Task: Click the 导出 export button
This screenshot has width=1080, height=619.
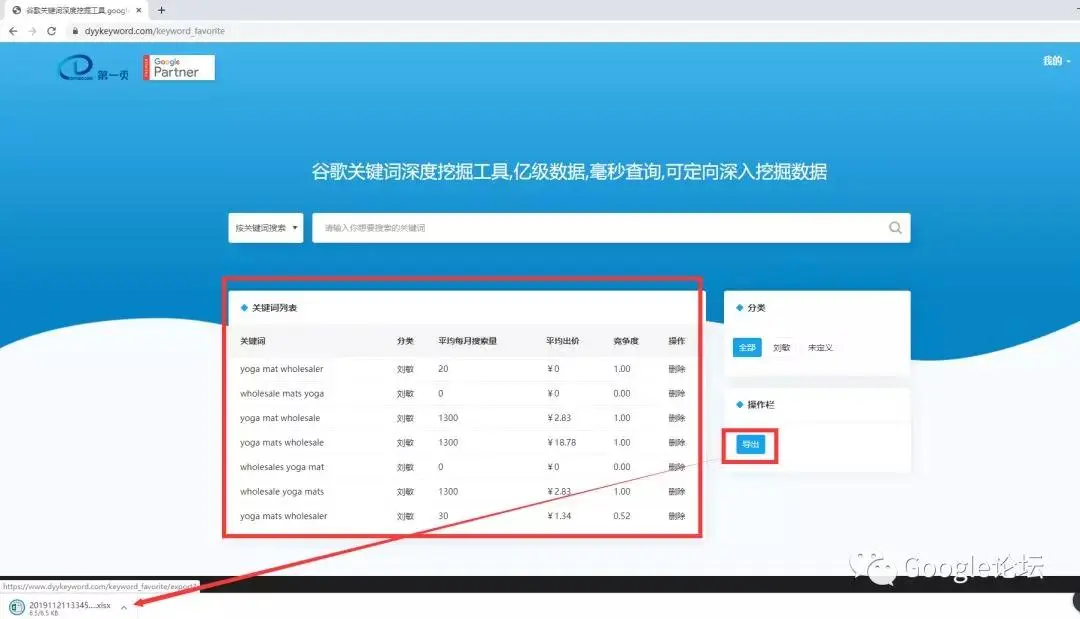Action: (750, 445)
